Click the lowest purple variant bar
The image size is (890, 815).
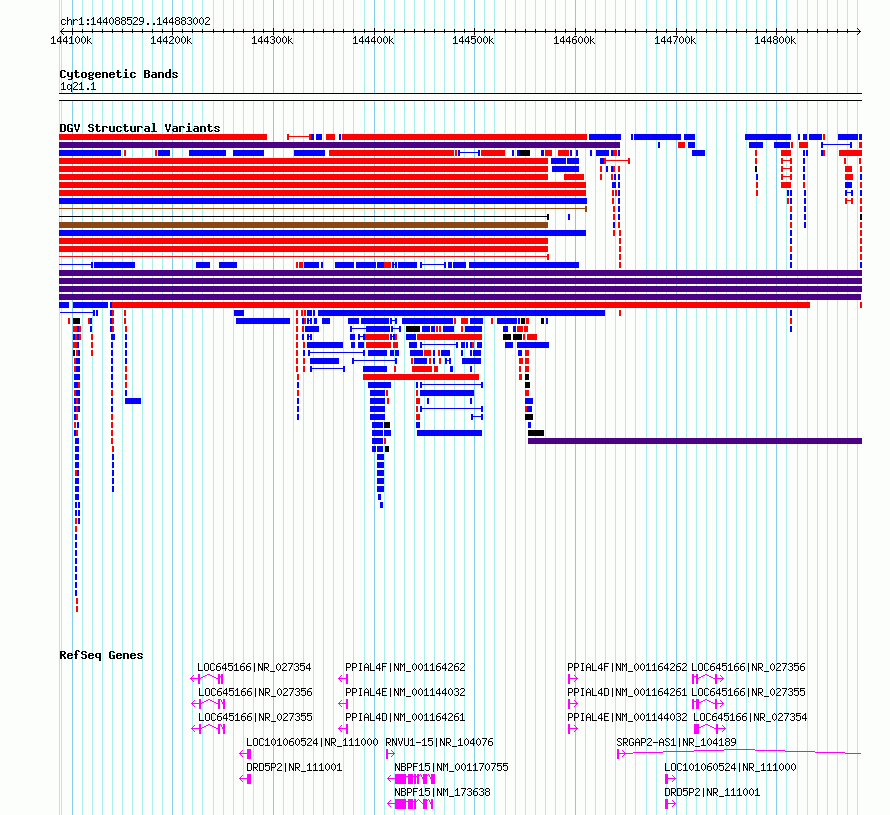695,441
